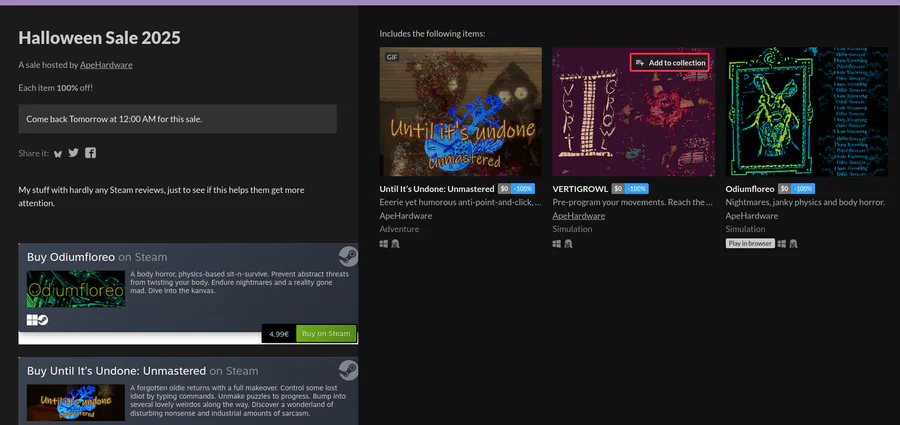The height and width of the screenshot is (425, 900).
Task: Click the small Steam platform icon under the Odiumfloreo banner
Action: [43, 320]
